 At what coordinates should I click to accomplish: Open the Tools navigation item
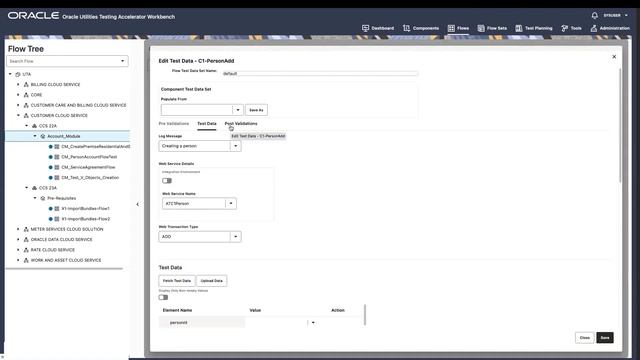[x=571, y=28]
